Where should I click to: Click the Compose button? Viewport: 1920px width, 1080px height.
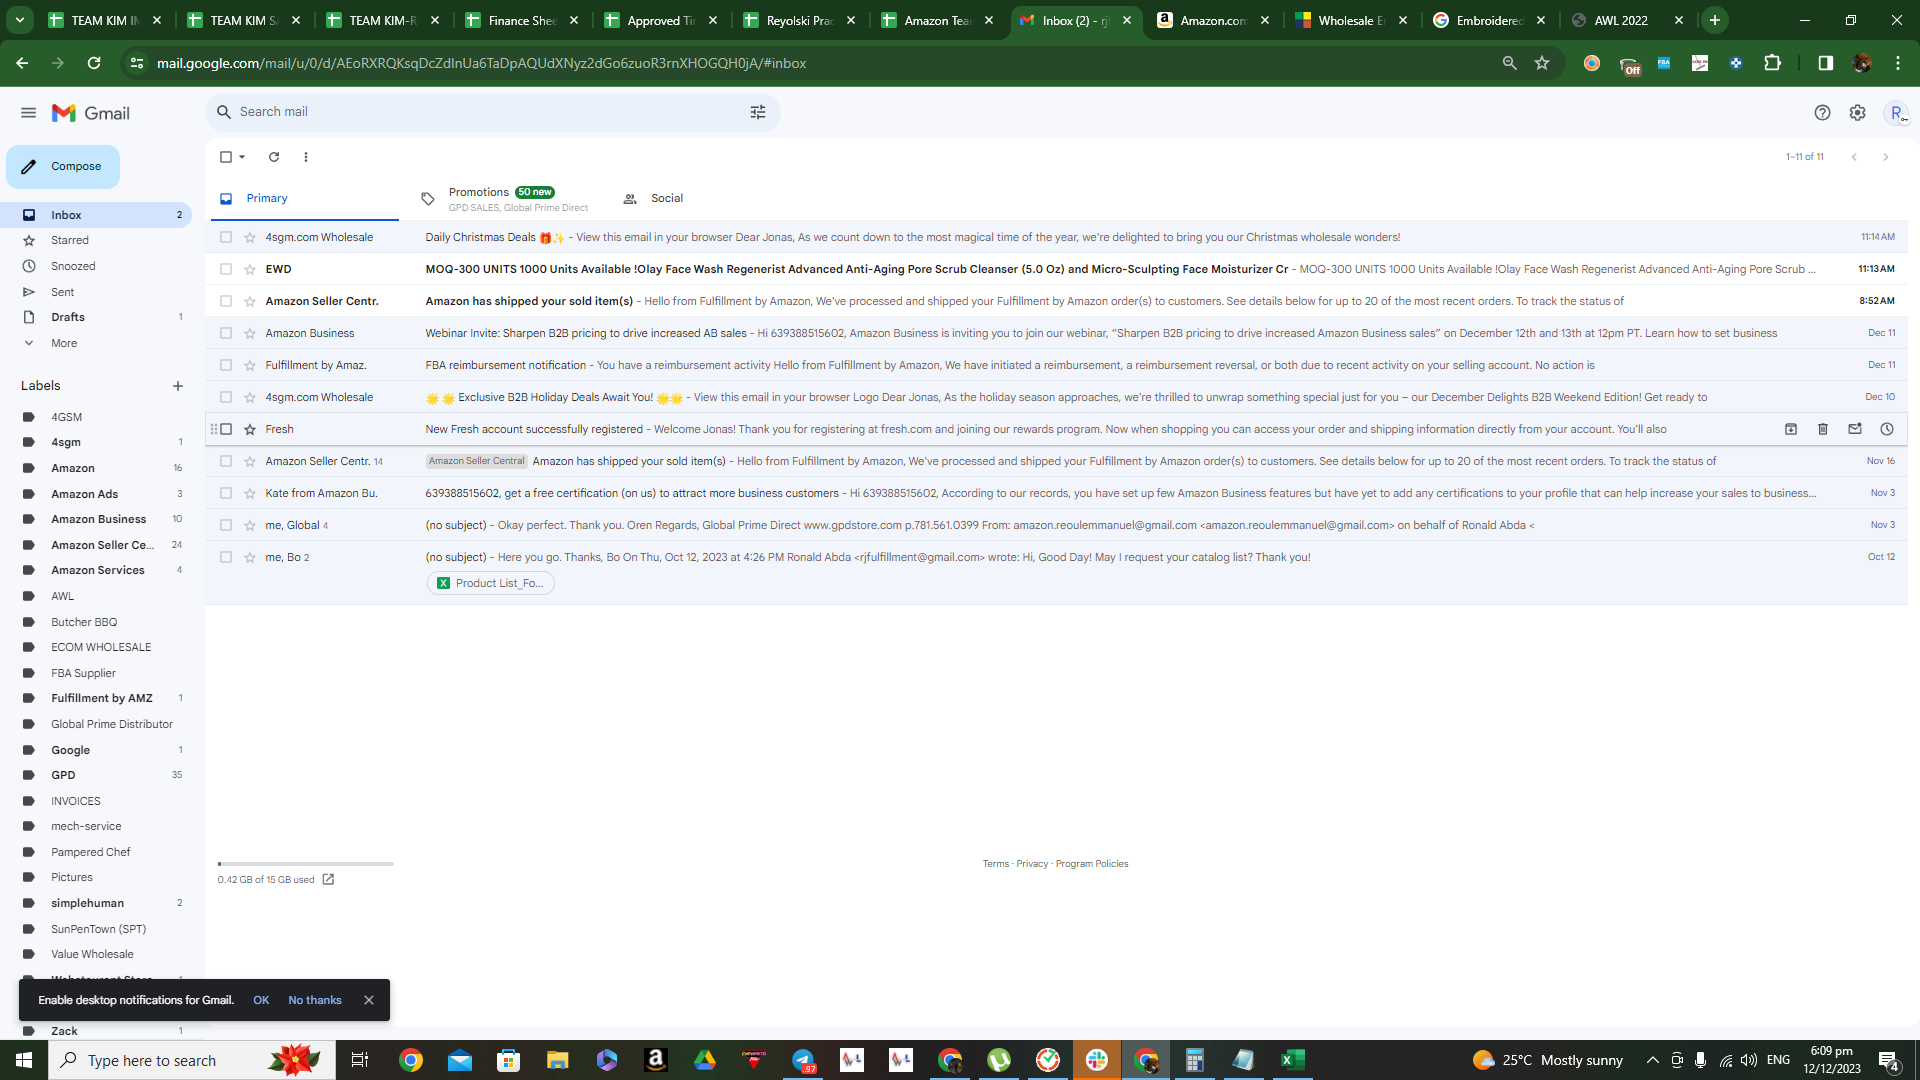coord(63,167)
